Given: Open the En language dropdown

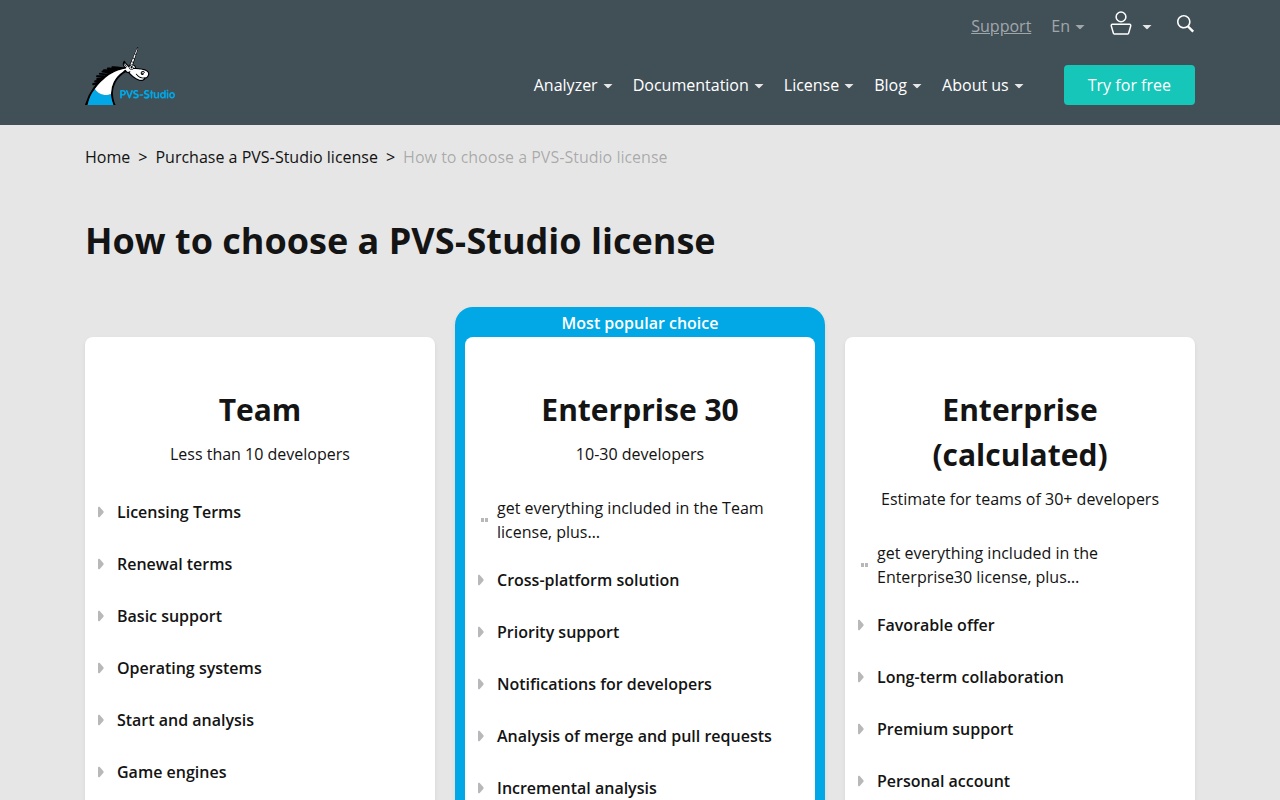Looking at the screenshot, I should point(1067,26).
